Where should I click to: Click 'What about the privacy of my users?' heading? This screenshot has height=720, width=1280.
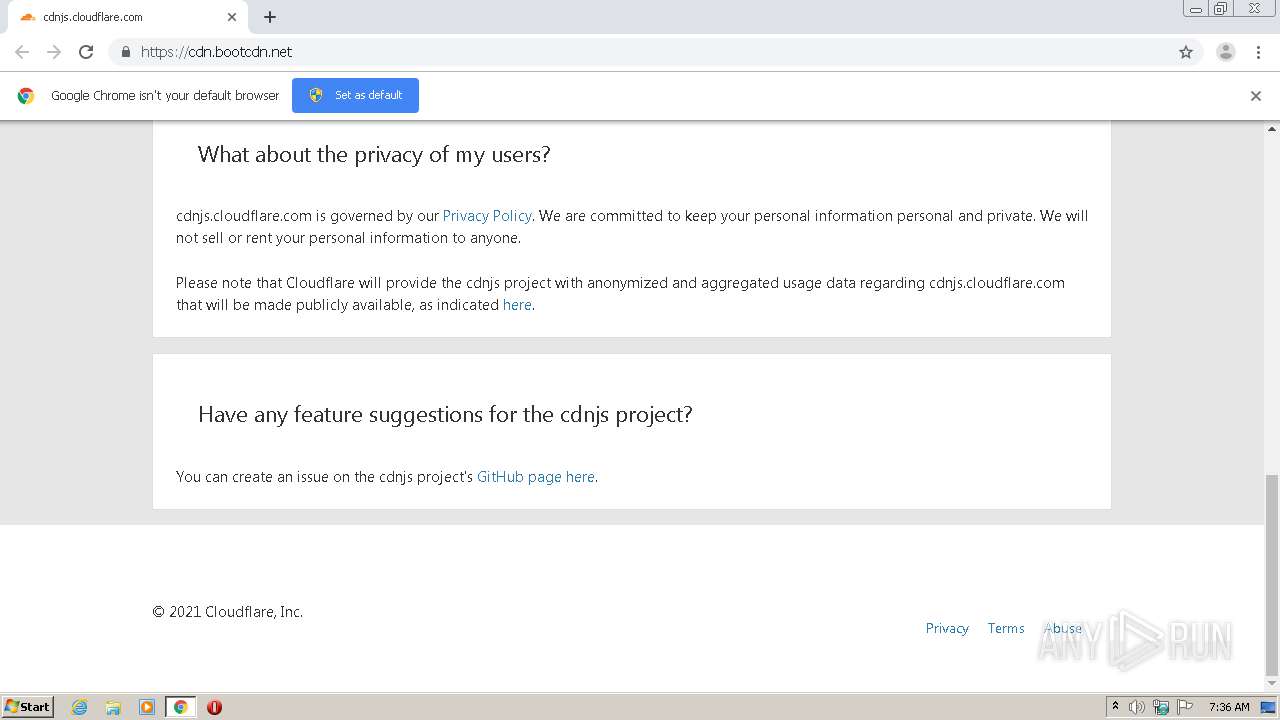click(x=374, y=154)
